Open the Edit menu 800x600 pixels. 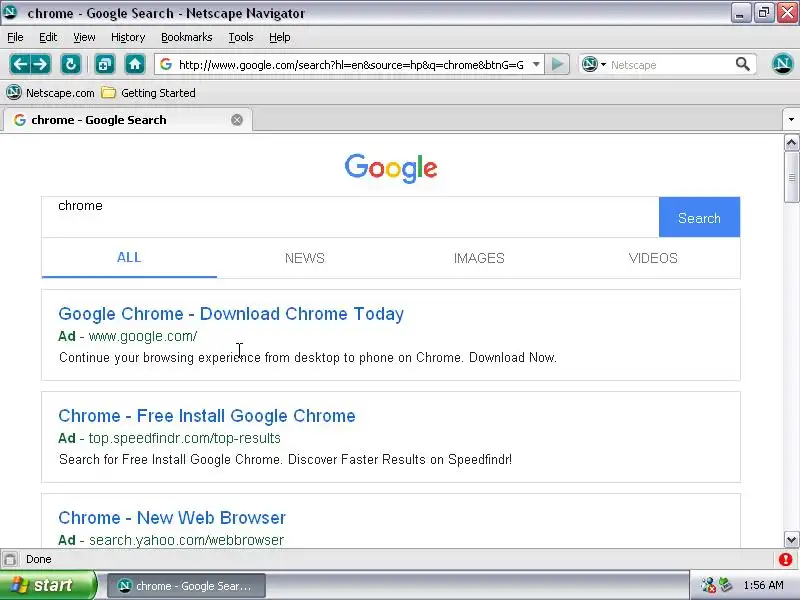click(48, 37)
